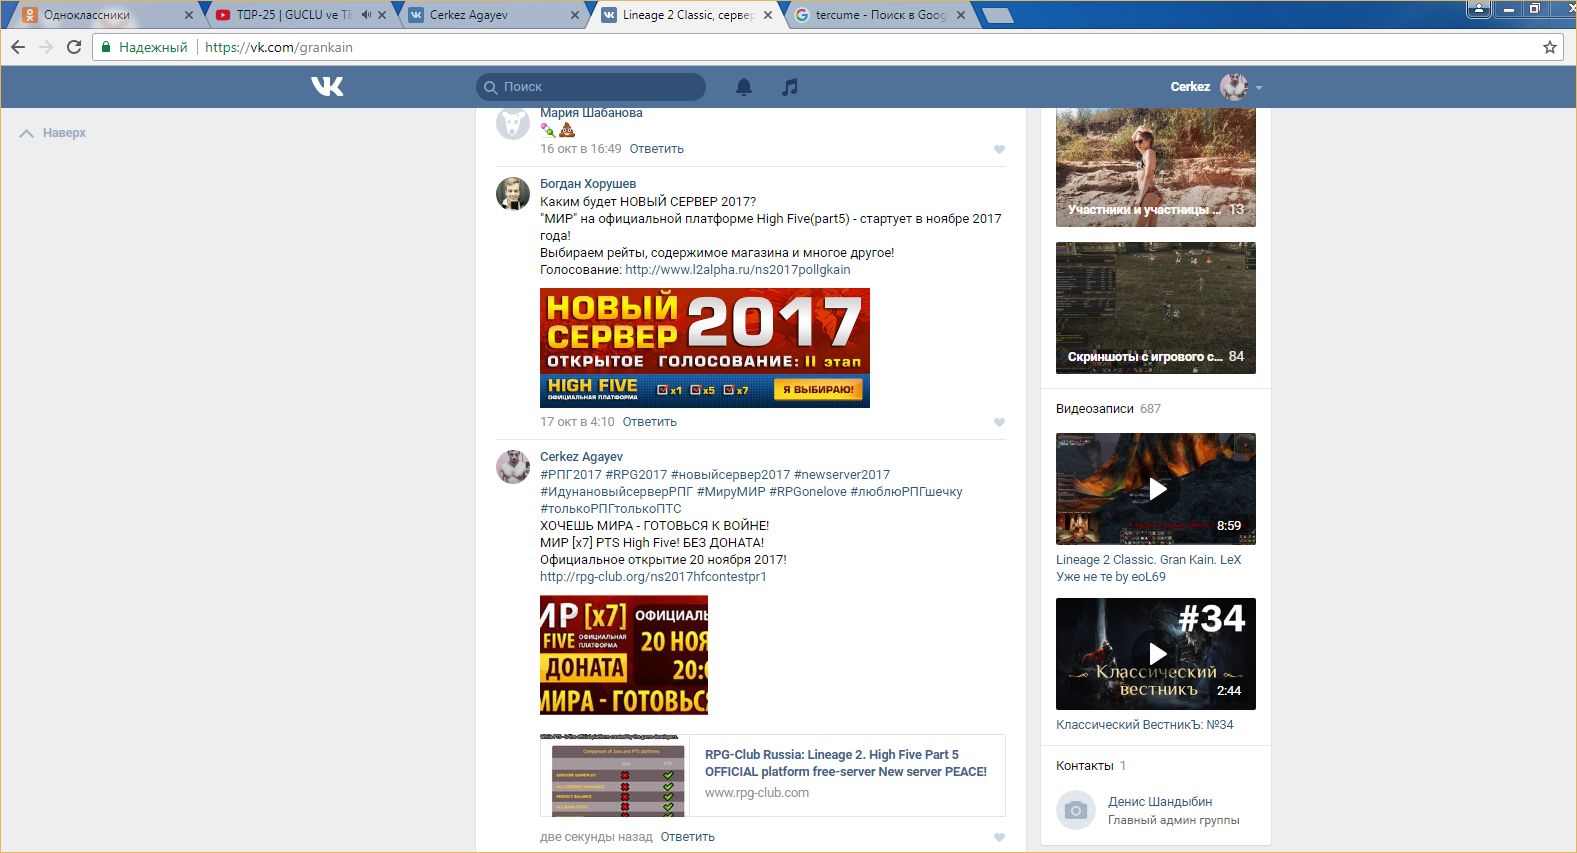
Task: Click the 16 окт в 16:49 timestamp
Action: [x=581, y=149]
